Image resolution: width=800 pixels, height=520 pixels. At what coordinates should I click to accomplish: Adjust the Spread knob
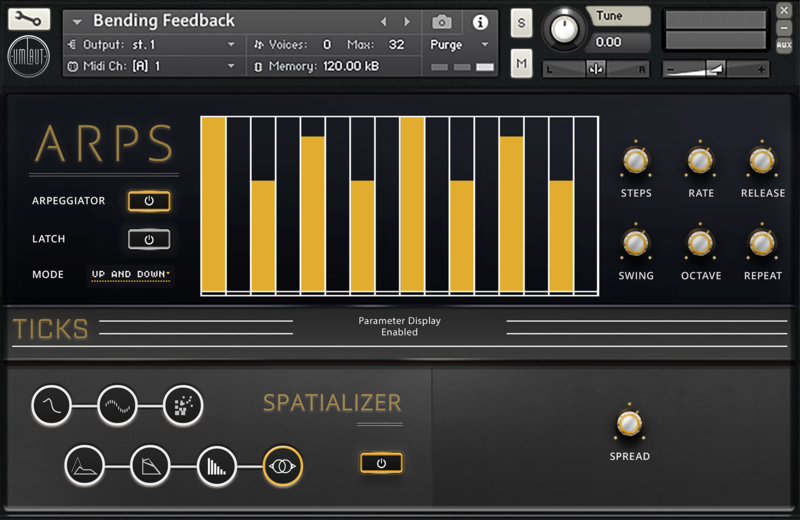(x=629, y=423)
